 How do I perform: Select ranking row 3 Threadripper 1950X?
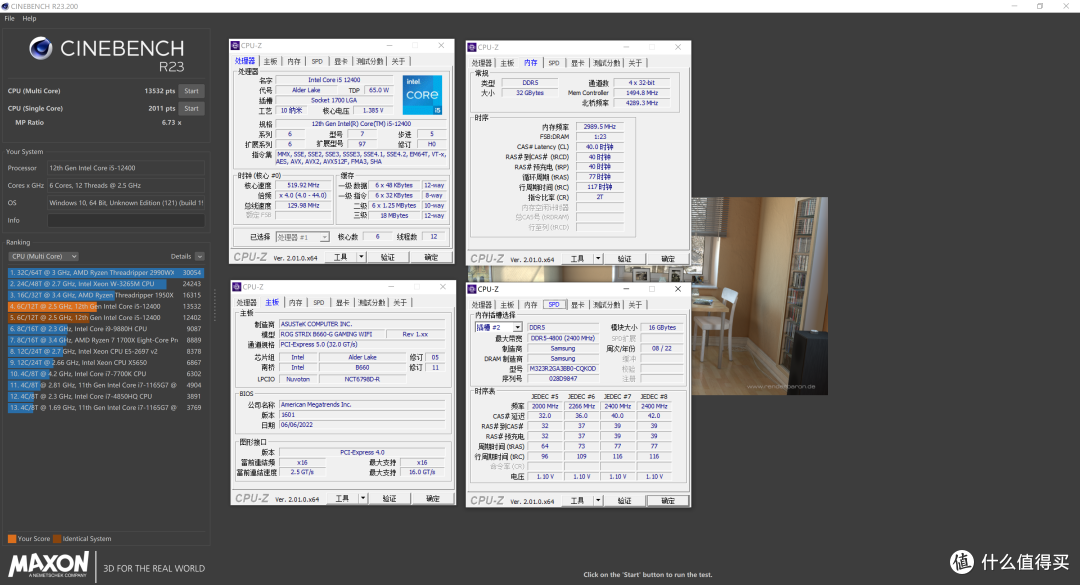(105, 295)
